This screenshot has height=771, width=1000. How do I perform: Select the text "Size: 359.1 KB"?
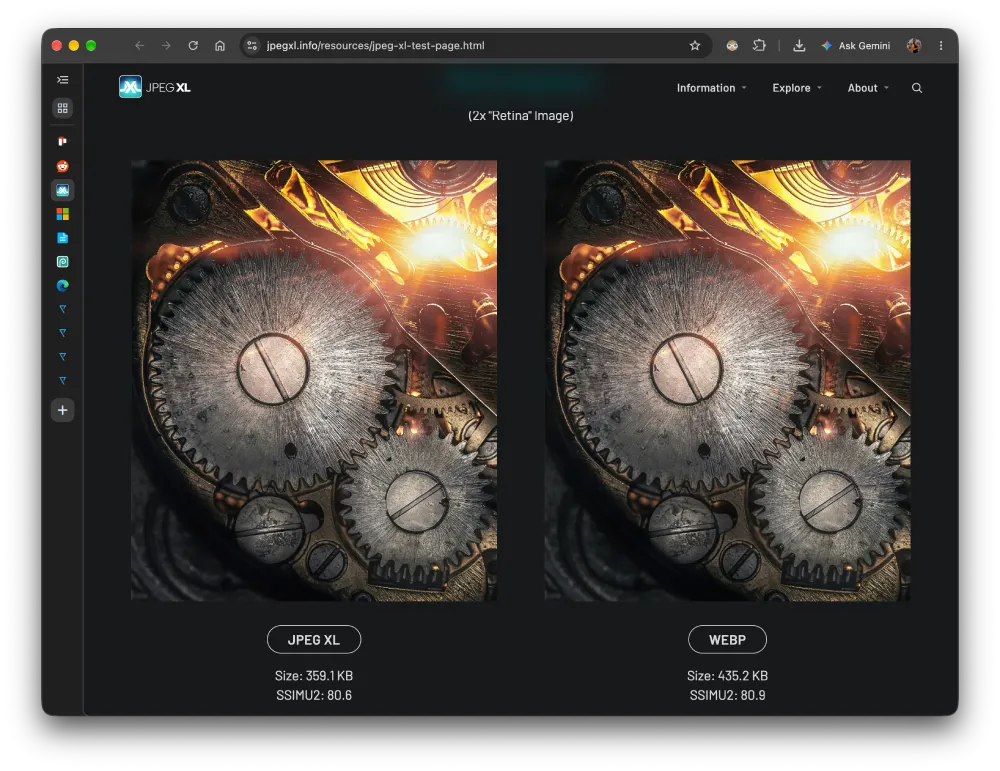click(x=314, y=675)
